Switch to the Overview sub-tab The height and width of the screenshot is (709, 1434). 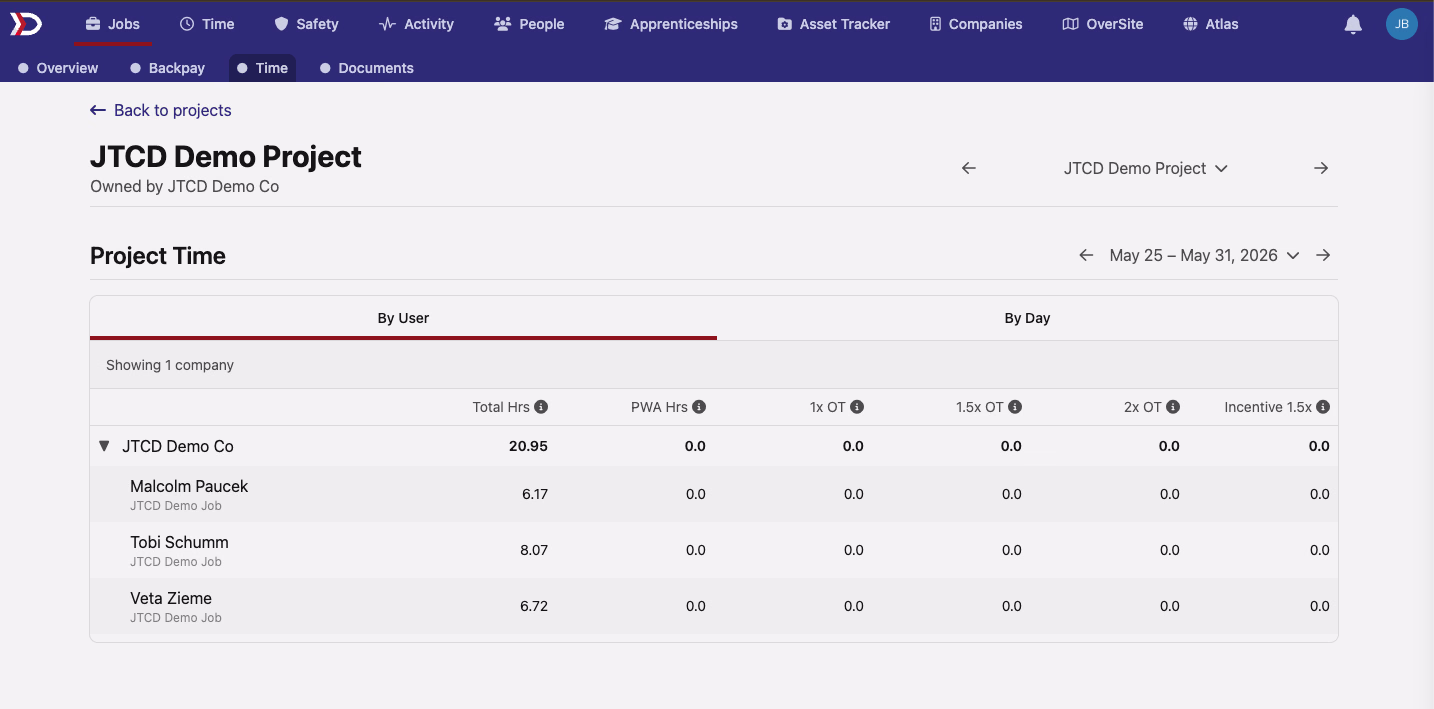[x=58, y=68]
